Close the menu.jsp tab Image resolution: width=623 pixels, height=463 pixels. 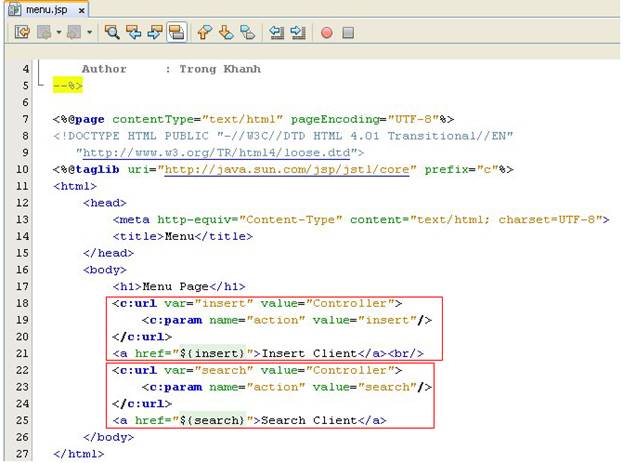(x=81, y=11)
